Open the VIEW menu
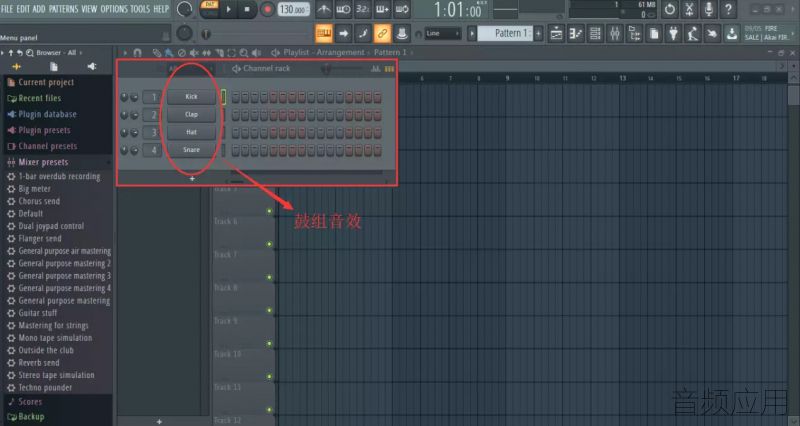The height and width of the screenshot is (426, 800). pyautogui.click(x=89, y=9)
